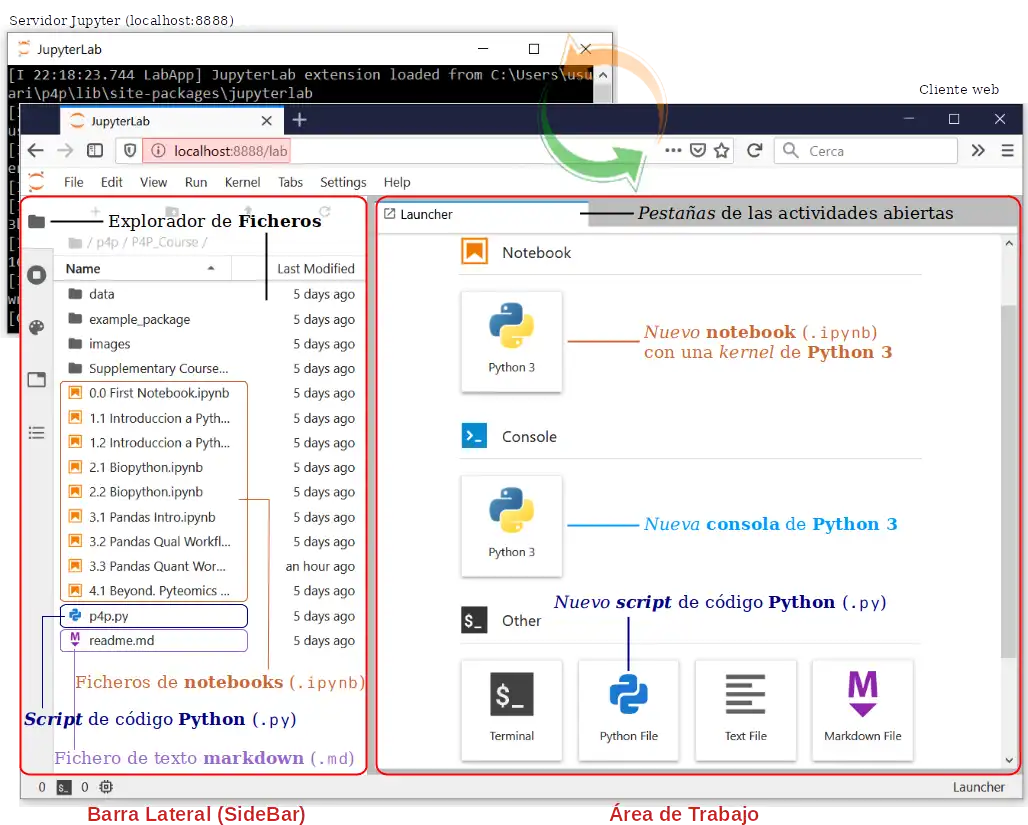Bookmark page with star icon

click(722, 151)
